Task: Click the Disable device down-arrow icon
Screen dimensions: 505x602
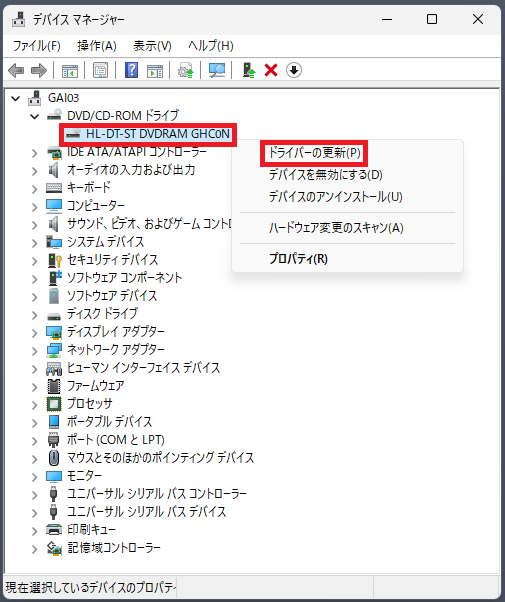Action: 294,71
